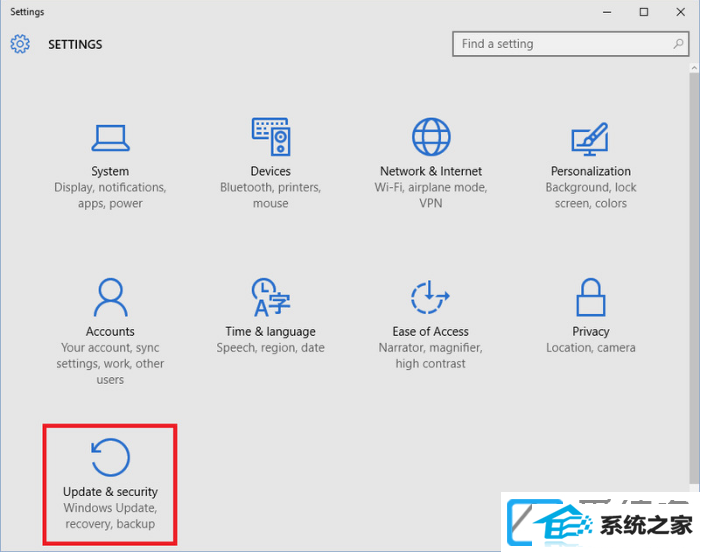Click 'Windows Update, recovery, backup' description
The image size is (701, 552).
110,516
